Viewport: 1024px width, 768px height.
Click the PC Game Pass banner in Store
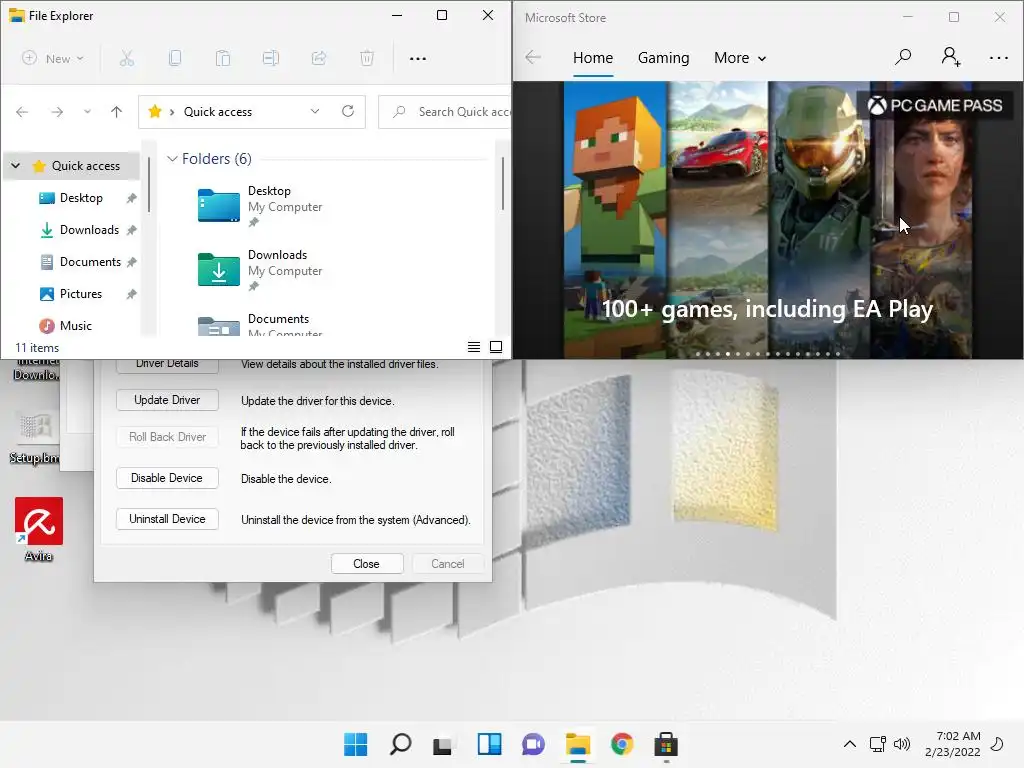click(x=767, y=219)
